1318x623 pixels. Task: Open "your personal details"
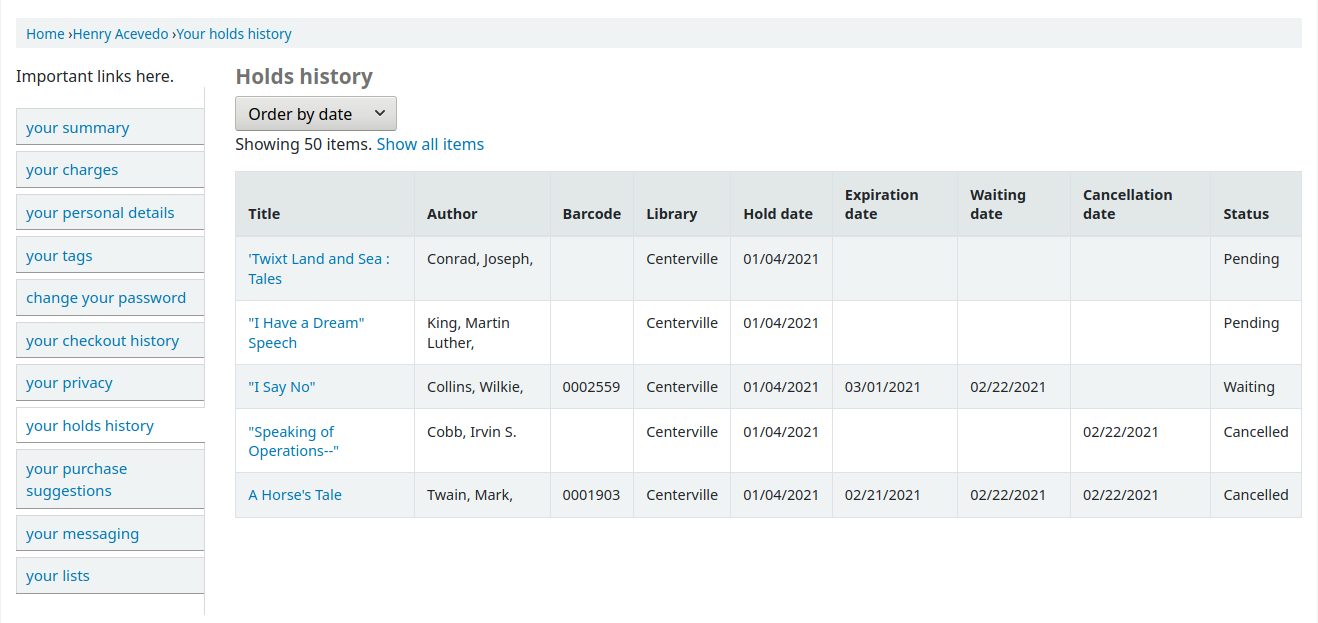[100, 212]
